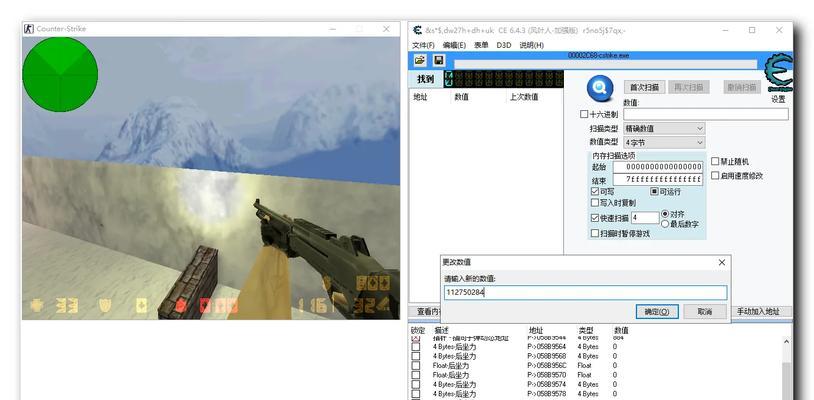The width and height of the screenshot is (814, 400).
Task: Open the D3D menu
Action: (504, 45)
